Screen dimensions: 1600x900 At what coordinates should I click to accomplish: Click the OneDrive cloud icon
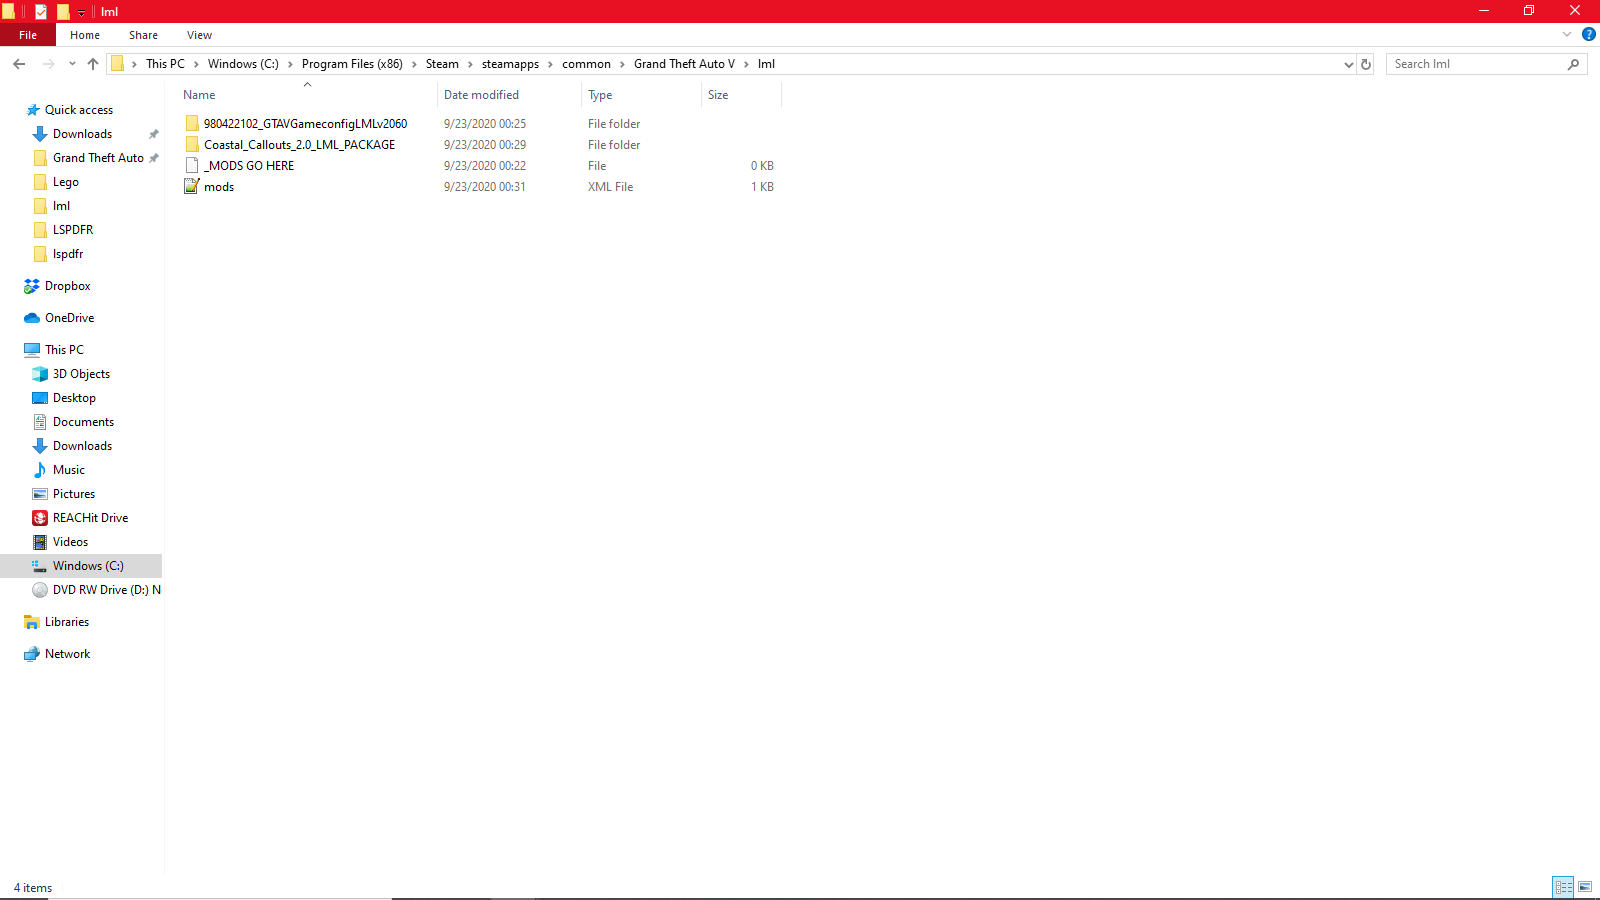[32, 318]
